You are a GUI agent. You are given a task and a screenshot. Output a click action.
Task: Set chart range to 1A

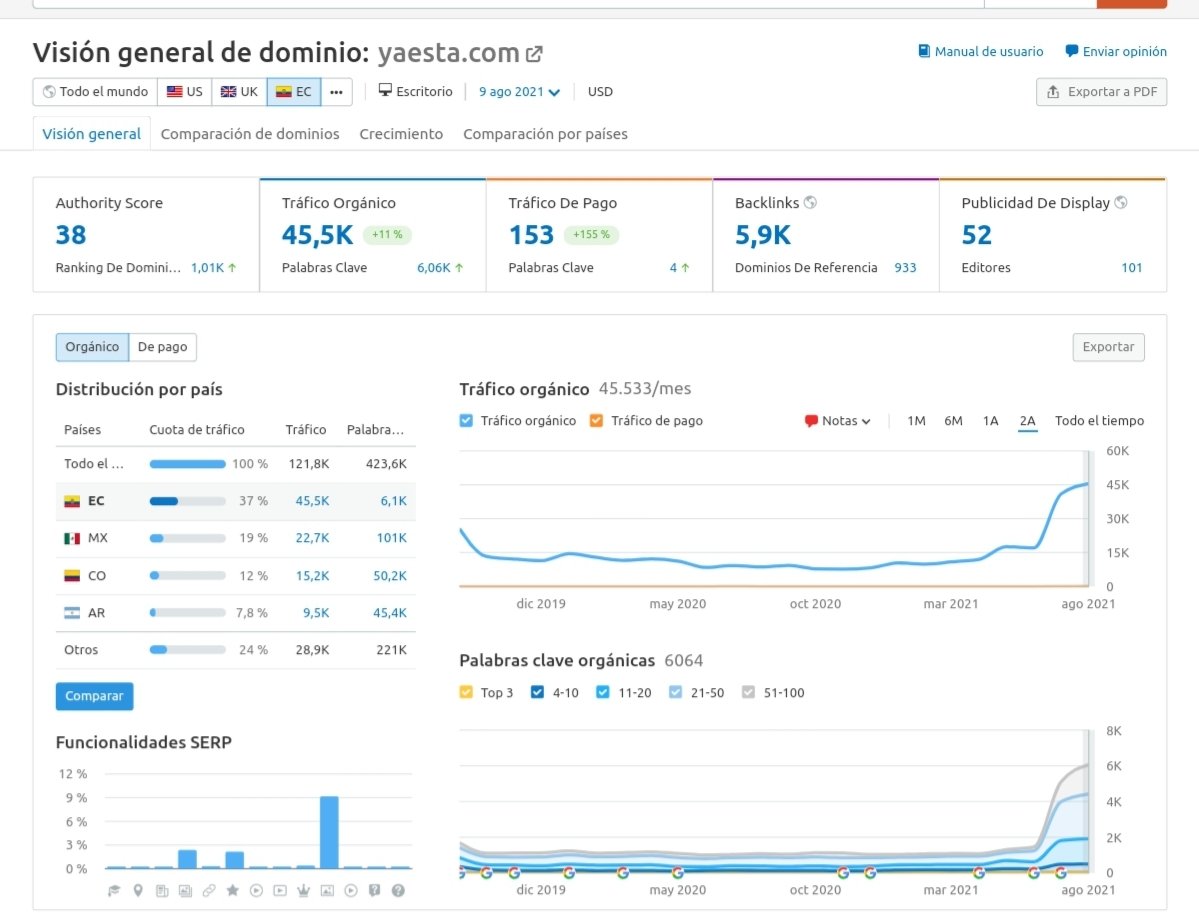pos(990,421)
